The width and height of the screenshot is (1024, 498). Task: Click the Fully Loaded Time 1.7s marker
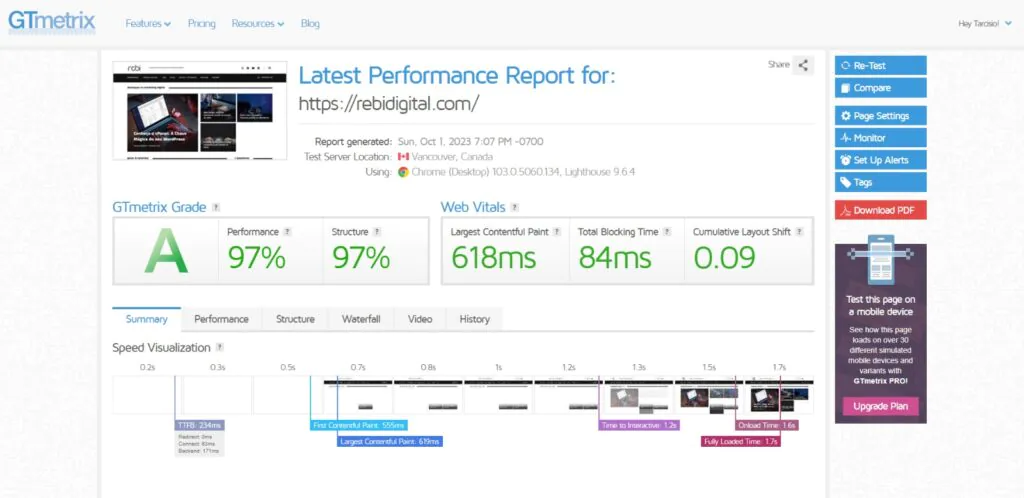(741, 441)
